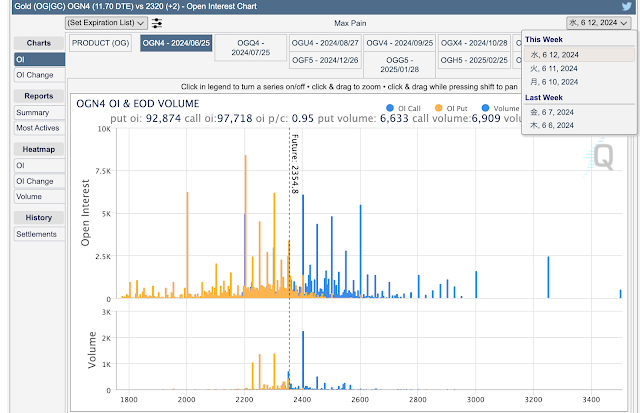This screenshot has width=640, height=413.
Task: Open the Volume heatmap
Action: coord(40,197)
